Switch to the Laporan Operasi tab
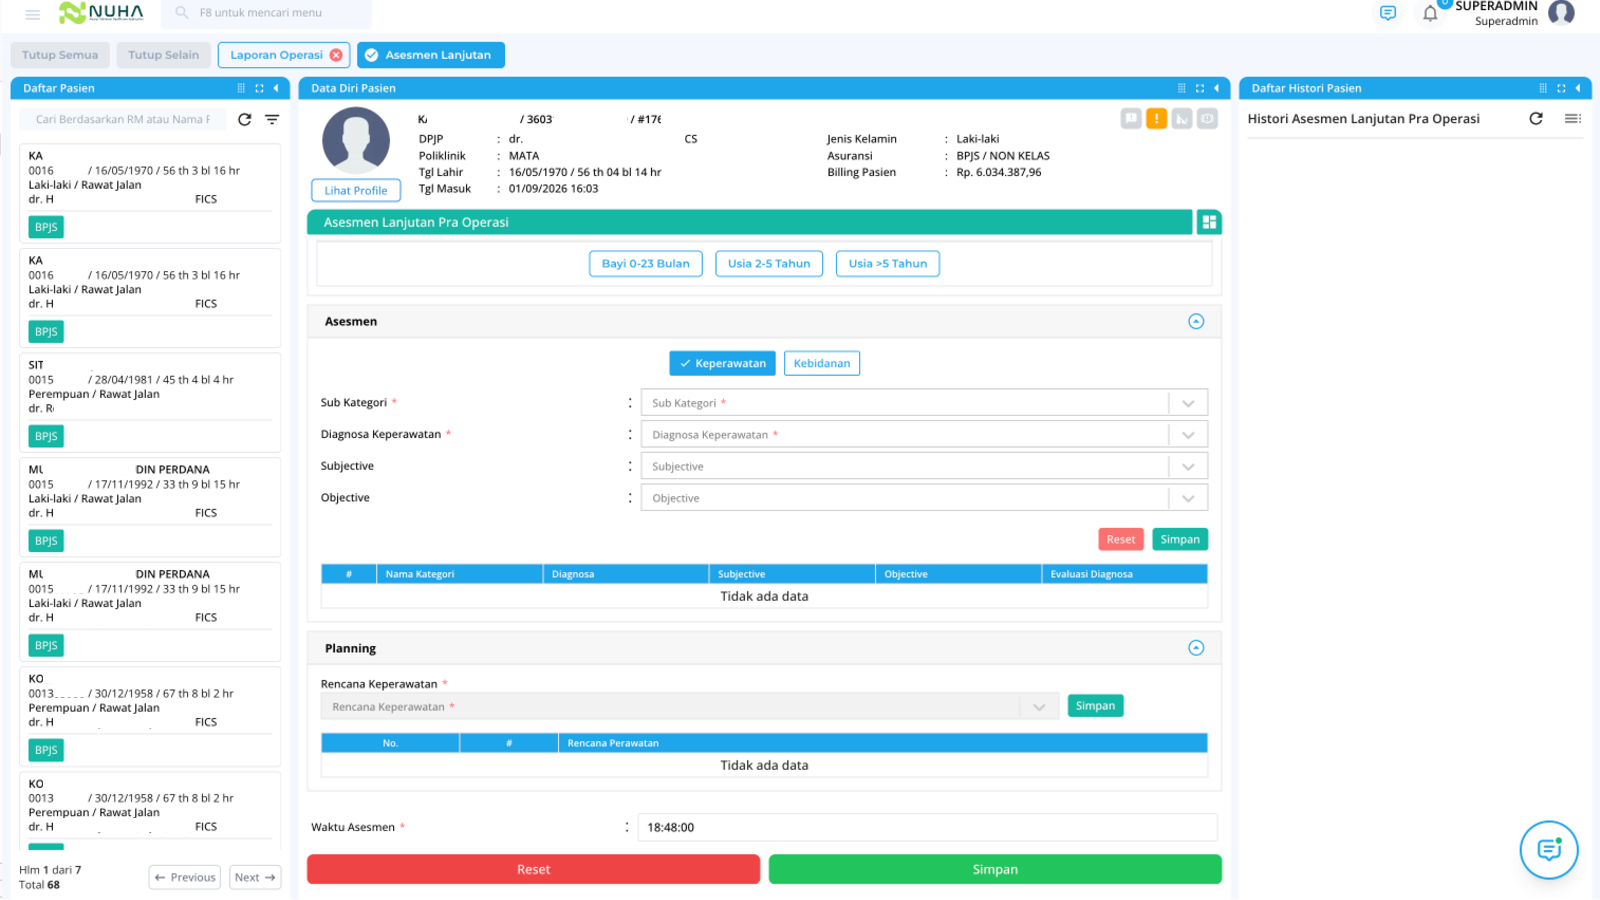The height and width of the screenshot is (900, 1600). tap(276, 55)
